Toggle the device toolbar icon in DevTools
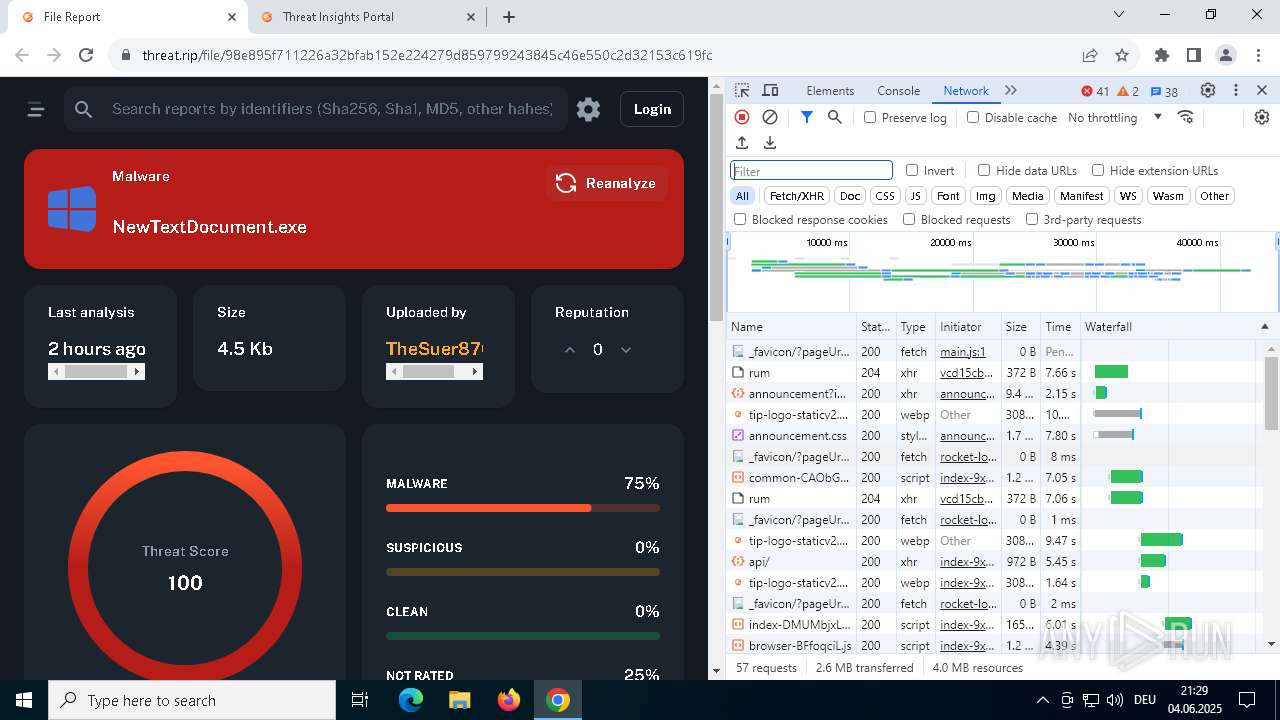The height and width of the screenshot is (720, 1280). [770, 90]
